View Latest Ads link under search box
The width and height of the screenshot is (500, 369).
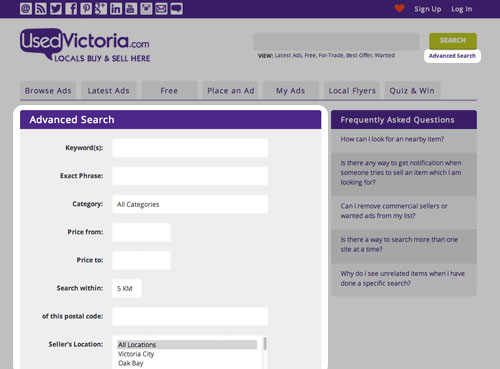pyautogui.click(x=288, y=55)
